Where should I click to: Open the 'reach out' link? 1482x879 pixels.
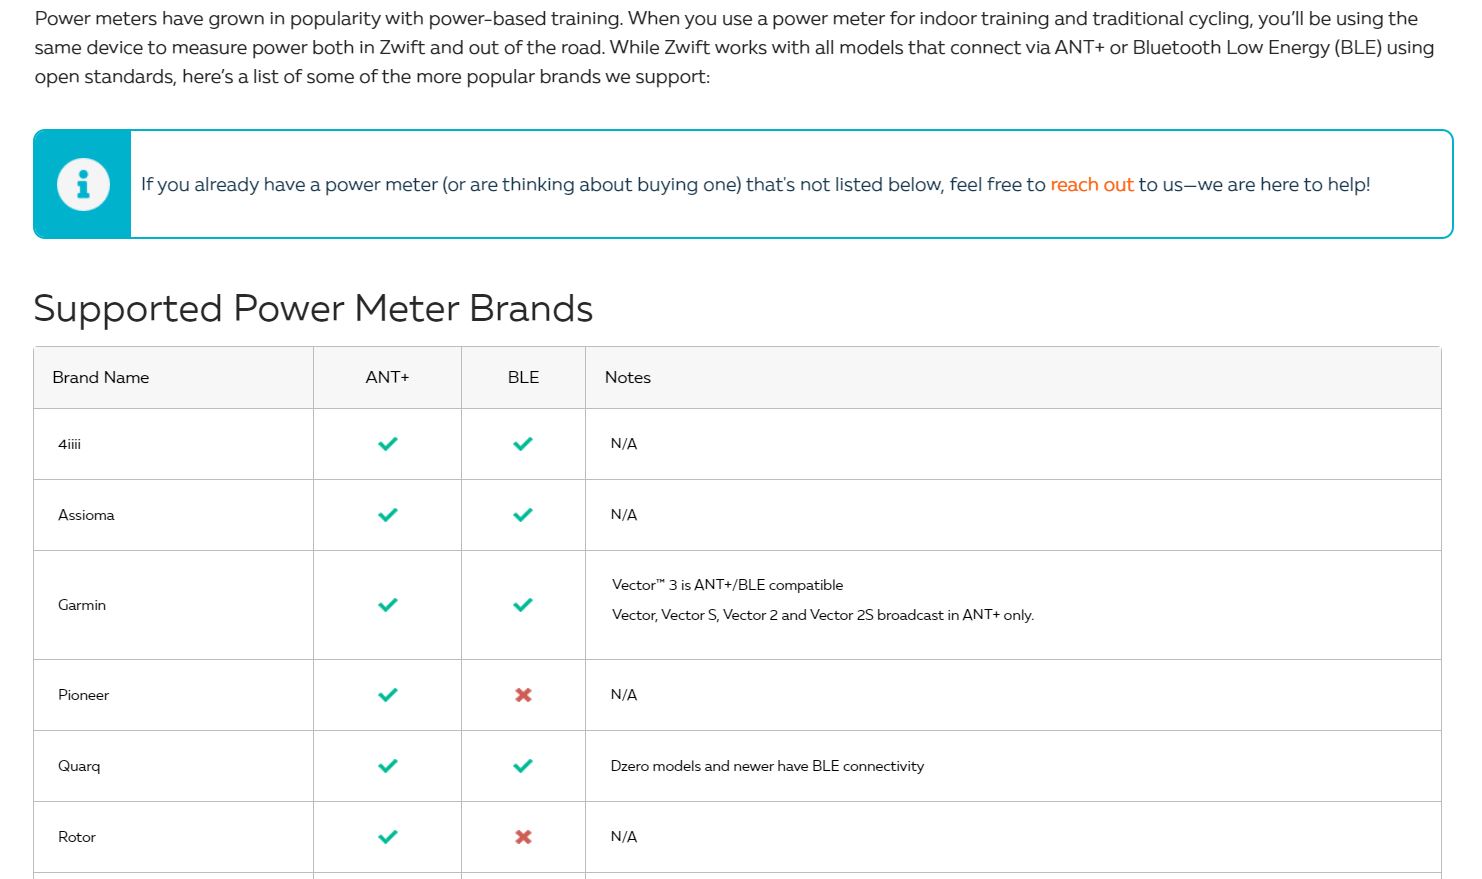point(1092,184)
